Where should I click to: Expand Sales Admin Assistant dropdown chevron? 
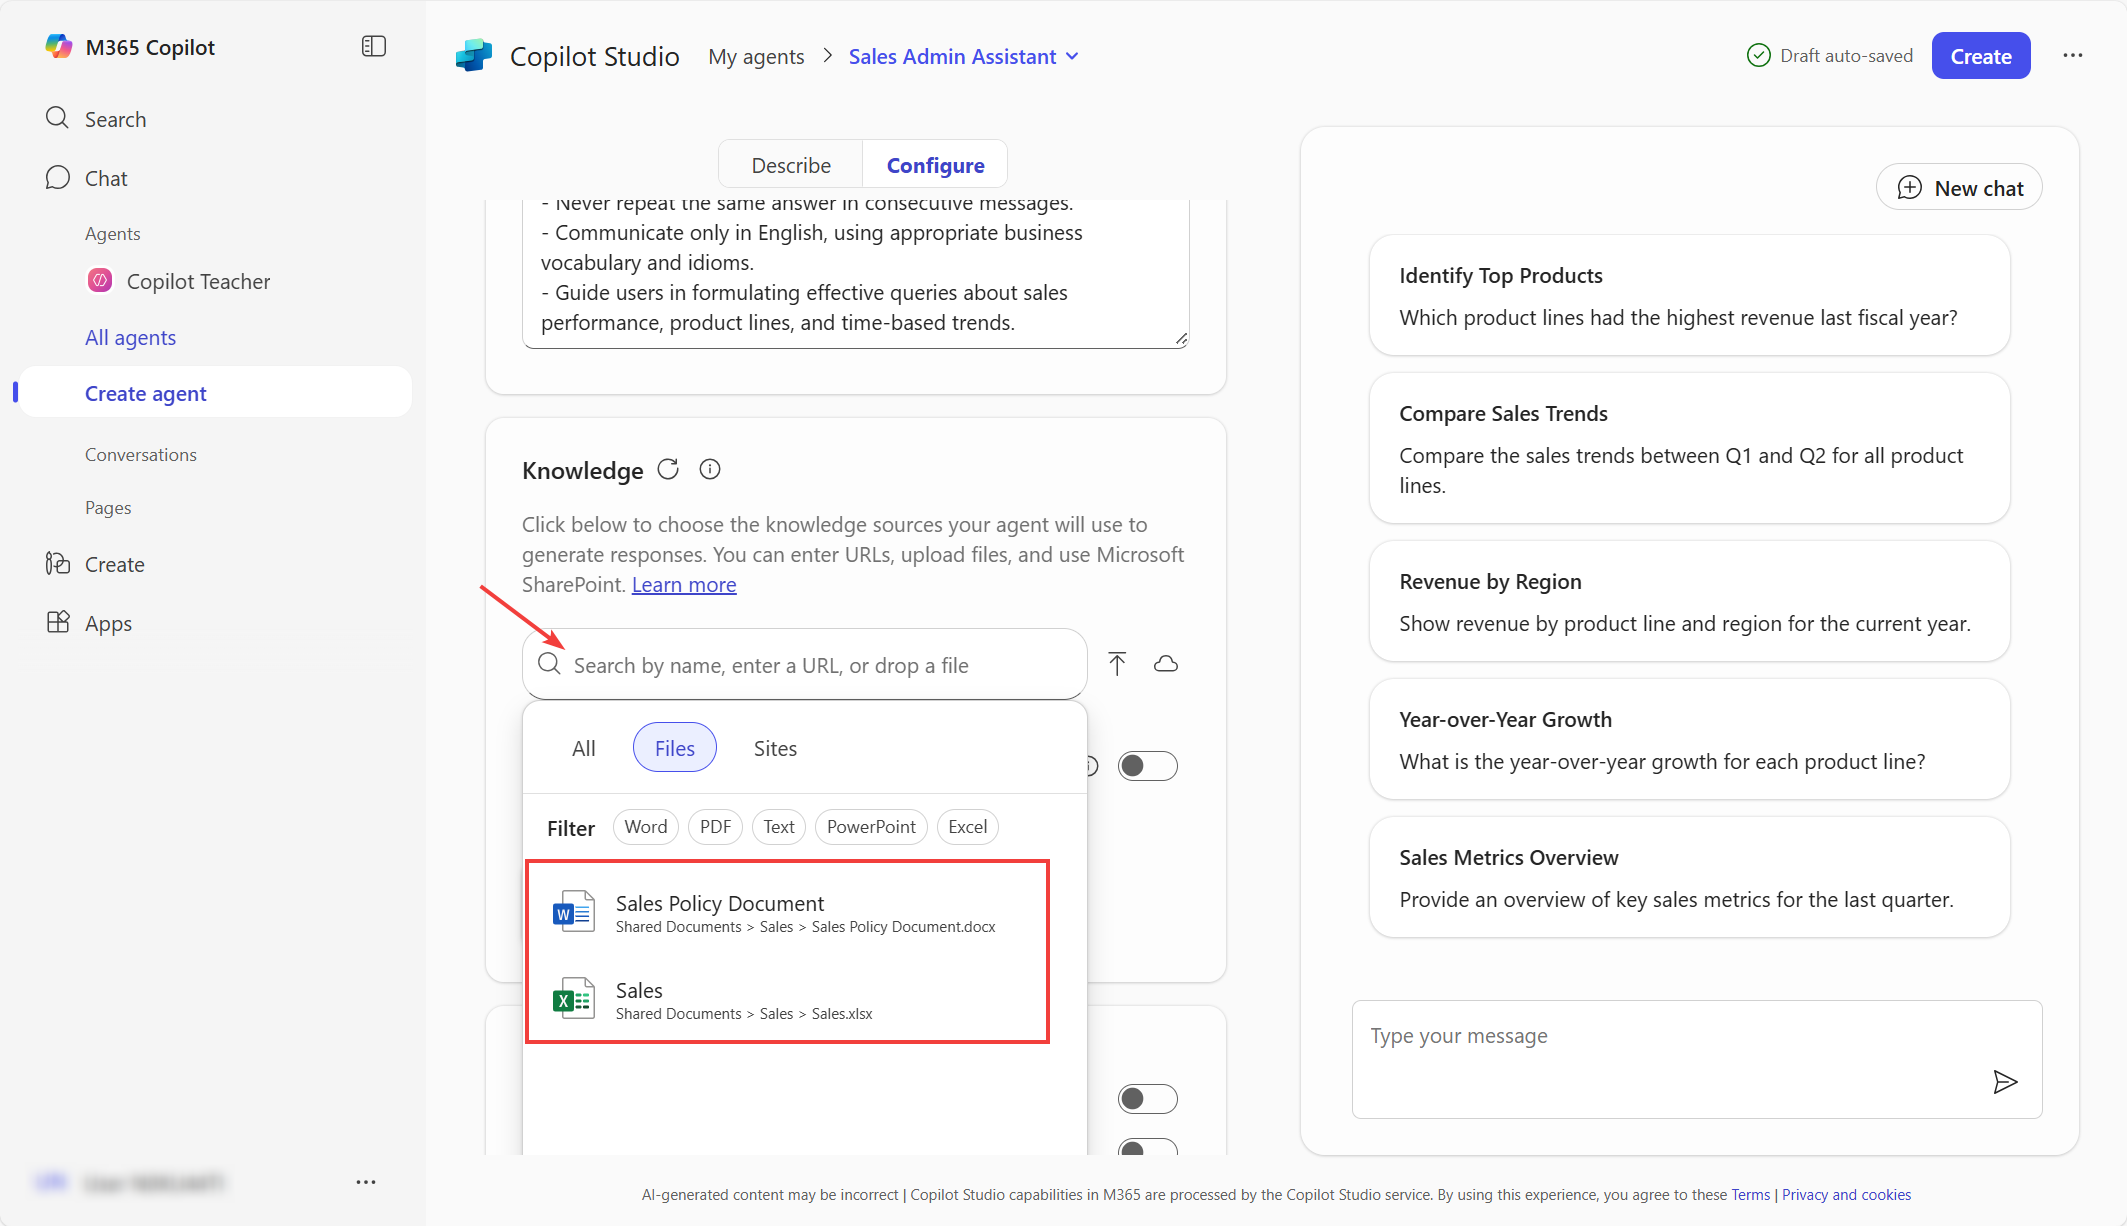(x=1073, y=57)
